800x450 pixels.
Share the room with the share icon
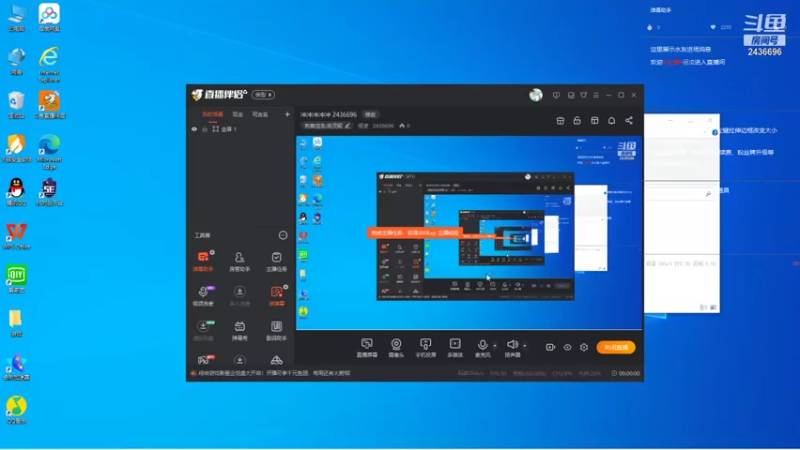629,120
